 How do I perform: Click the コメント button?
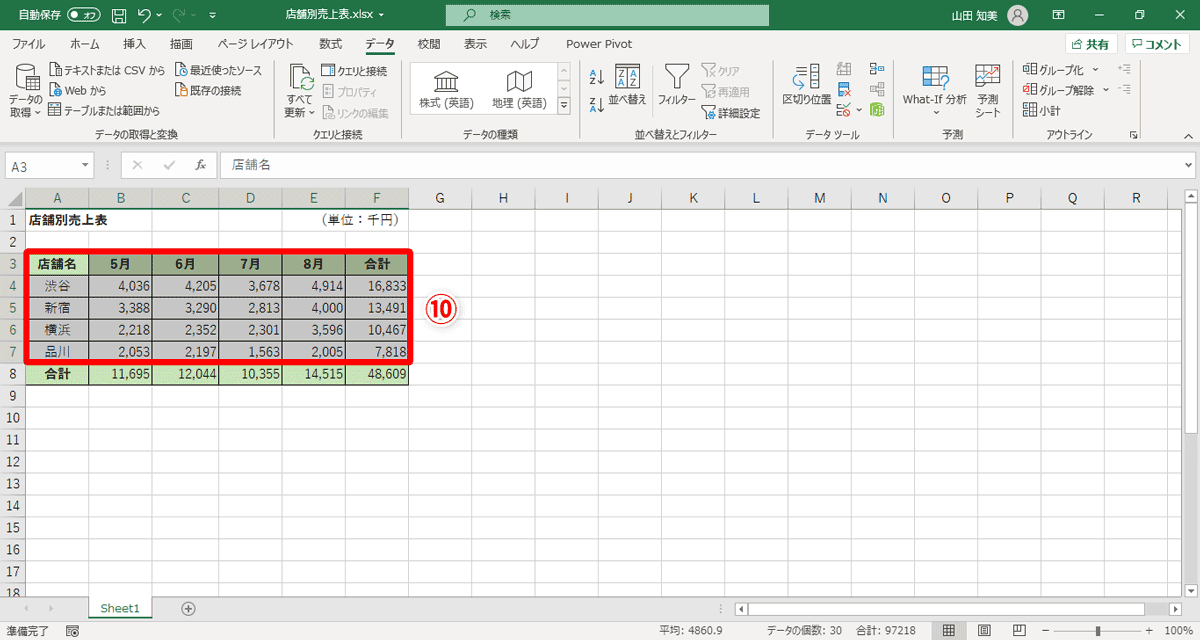point(1157,44)
